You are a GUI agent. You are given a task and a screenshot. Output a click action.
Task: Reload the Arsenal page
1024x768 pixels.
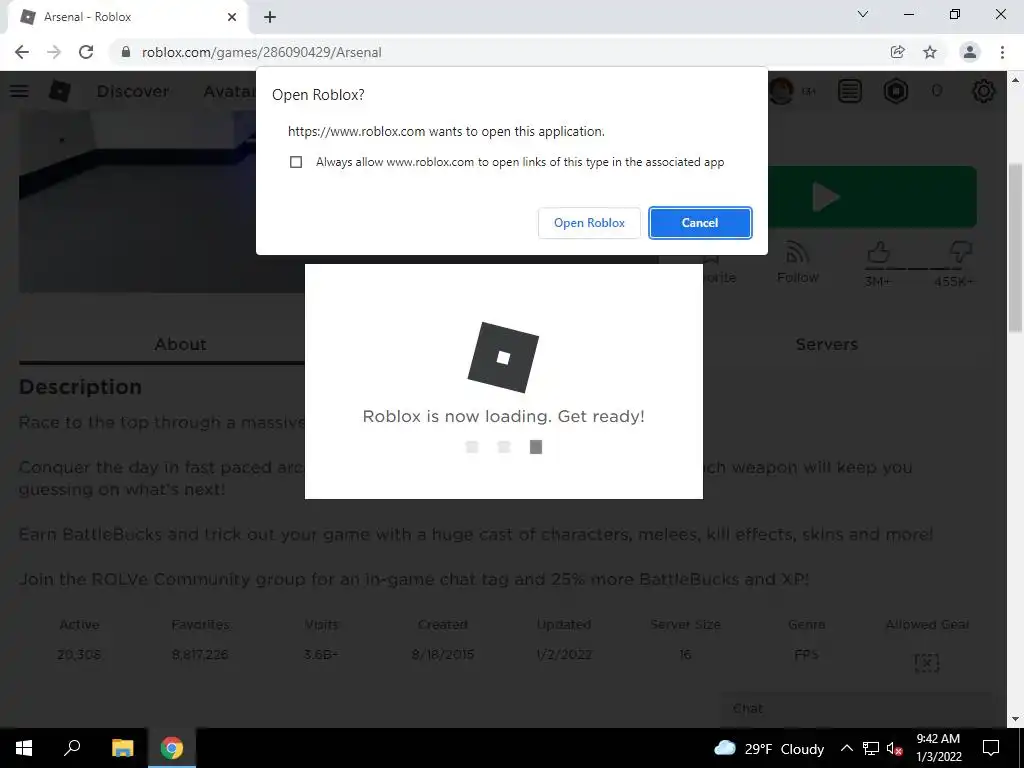tap(86, 52)
